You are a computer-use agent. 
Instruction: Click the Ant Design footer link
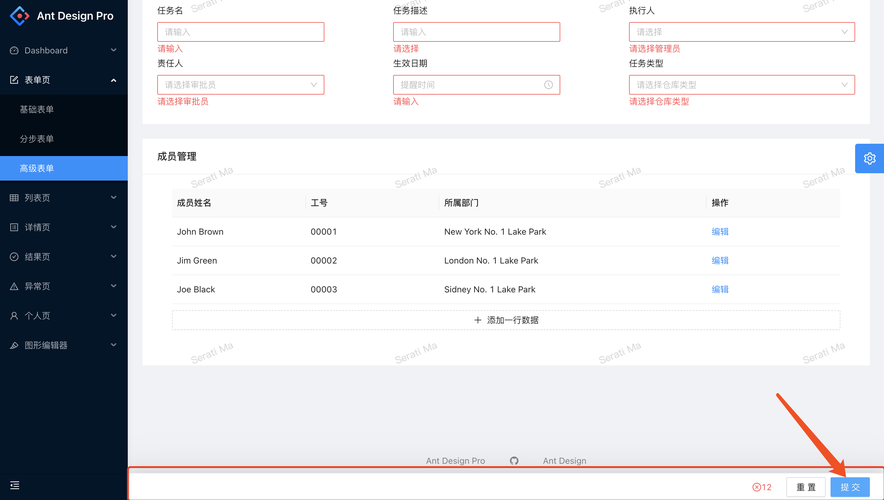click(564, 461)
